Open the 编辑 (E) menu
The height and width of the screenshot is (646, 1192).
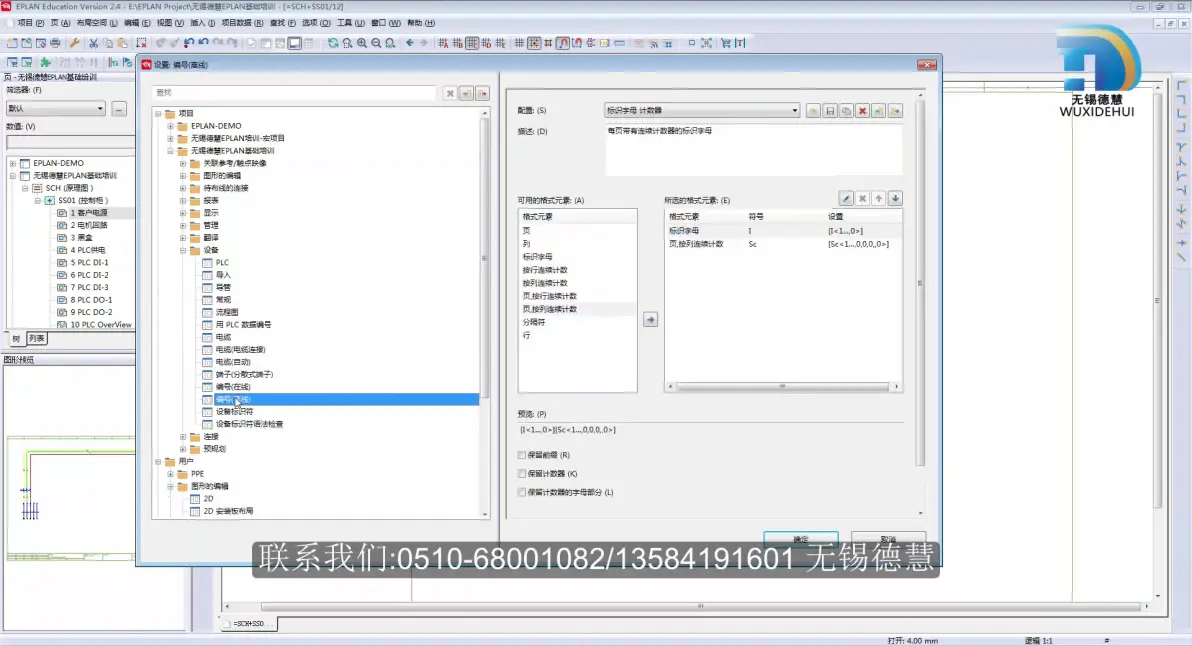coord(137,23)
